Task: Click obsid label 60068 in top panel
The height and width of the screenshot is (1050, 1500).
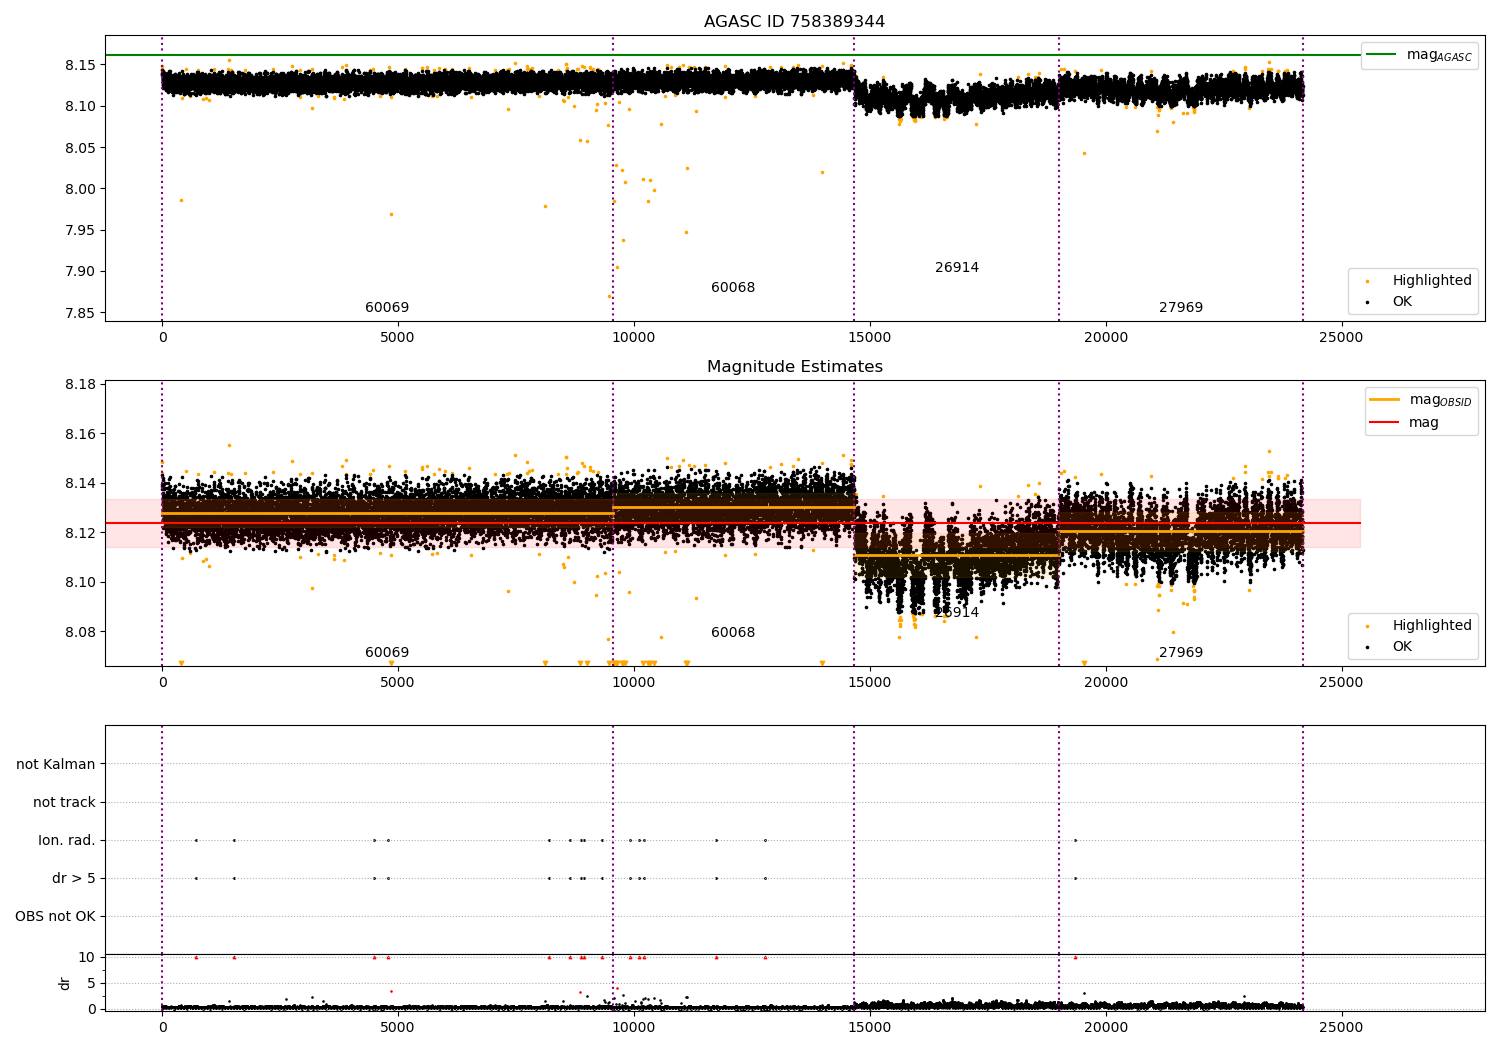Action: 733,287
